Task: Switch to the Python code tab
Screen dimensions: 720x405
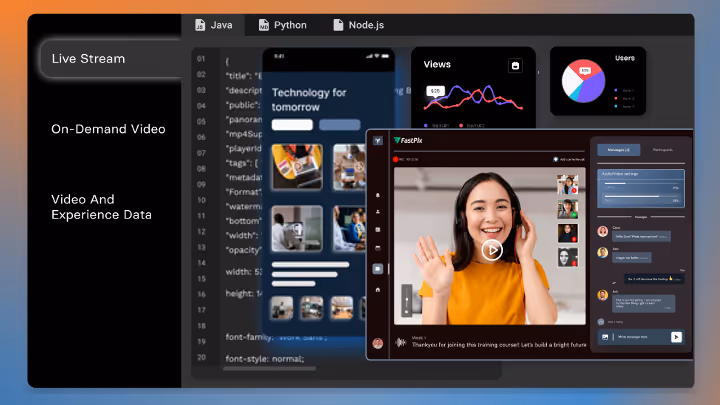Action: [x=282, y=25]
